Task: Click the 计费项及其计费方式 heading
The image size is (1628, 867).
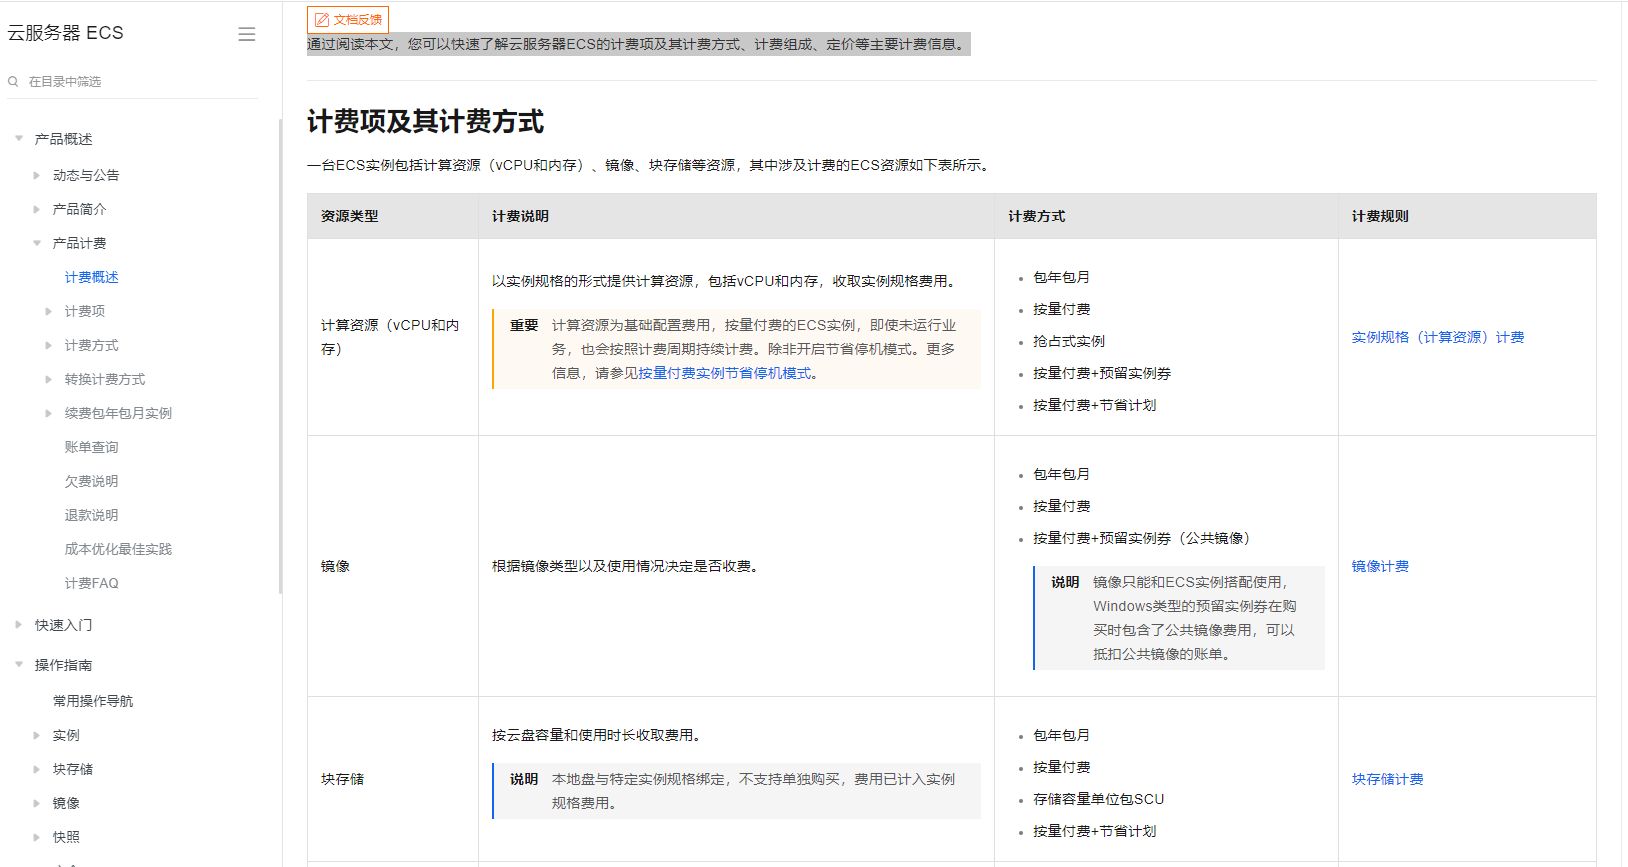Action: (x=425, y=122)
